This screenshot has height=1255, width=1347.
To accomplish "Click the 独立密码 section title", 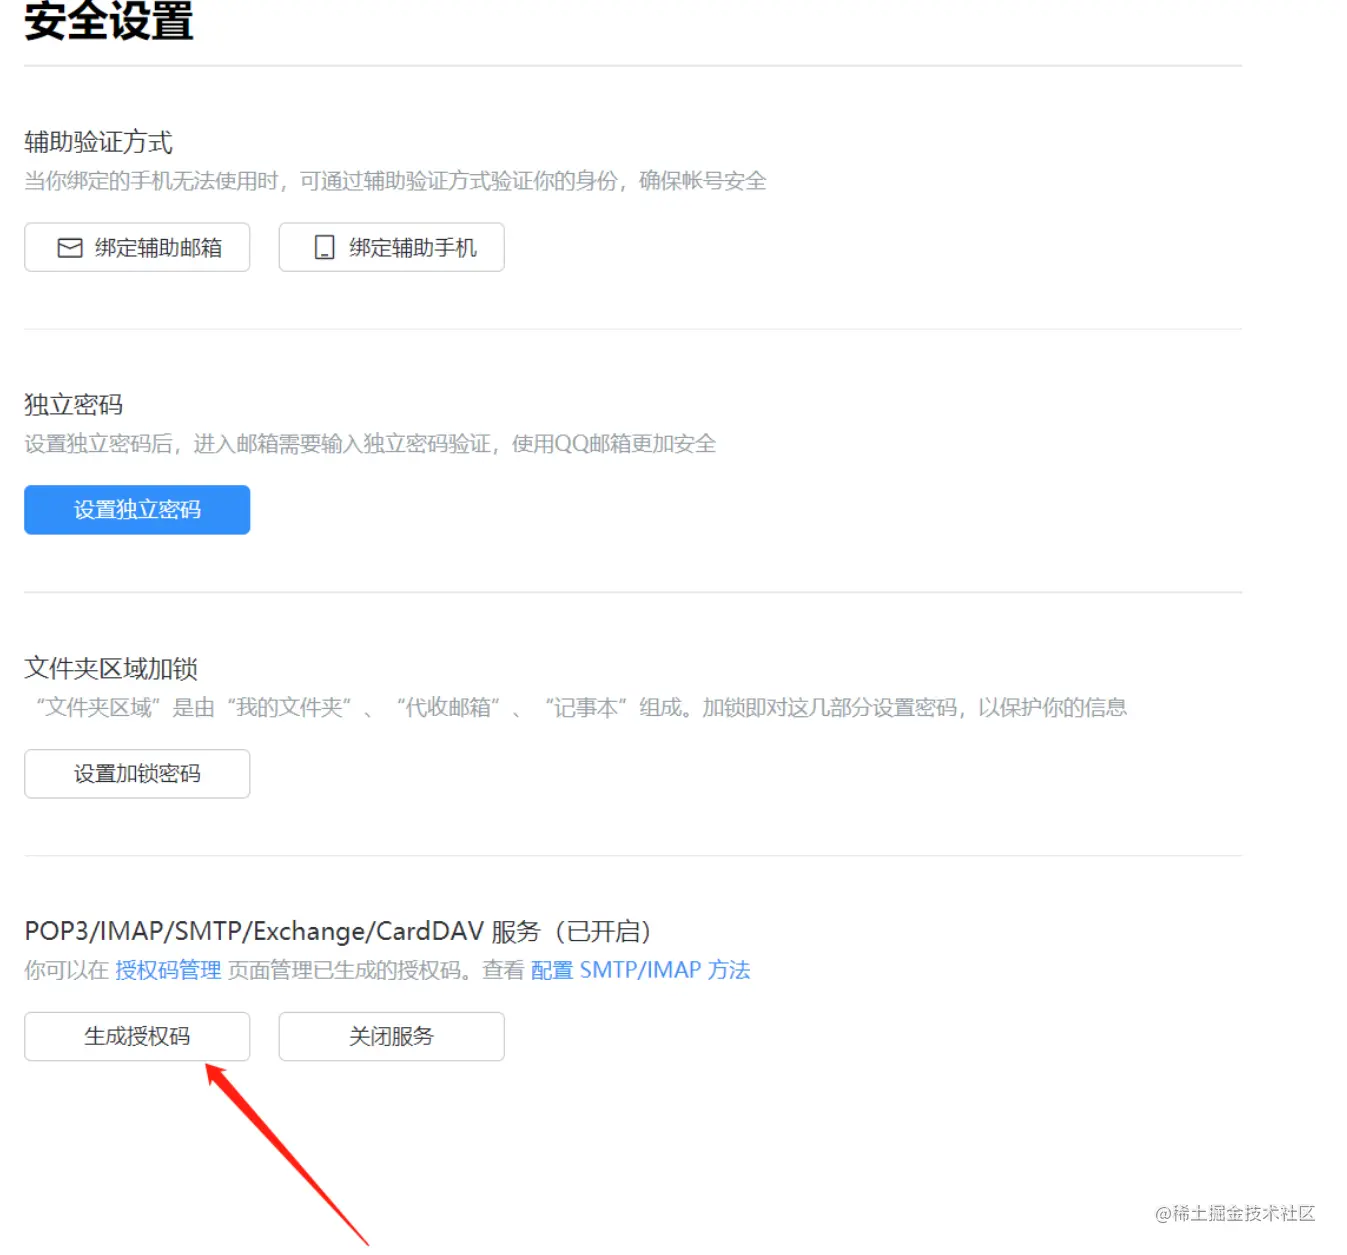I will (74, 405).
